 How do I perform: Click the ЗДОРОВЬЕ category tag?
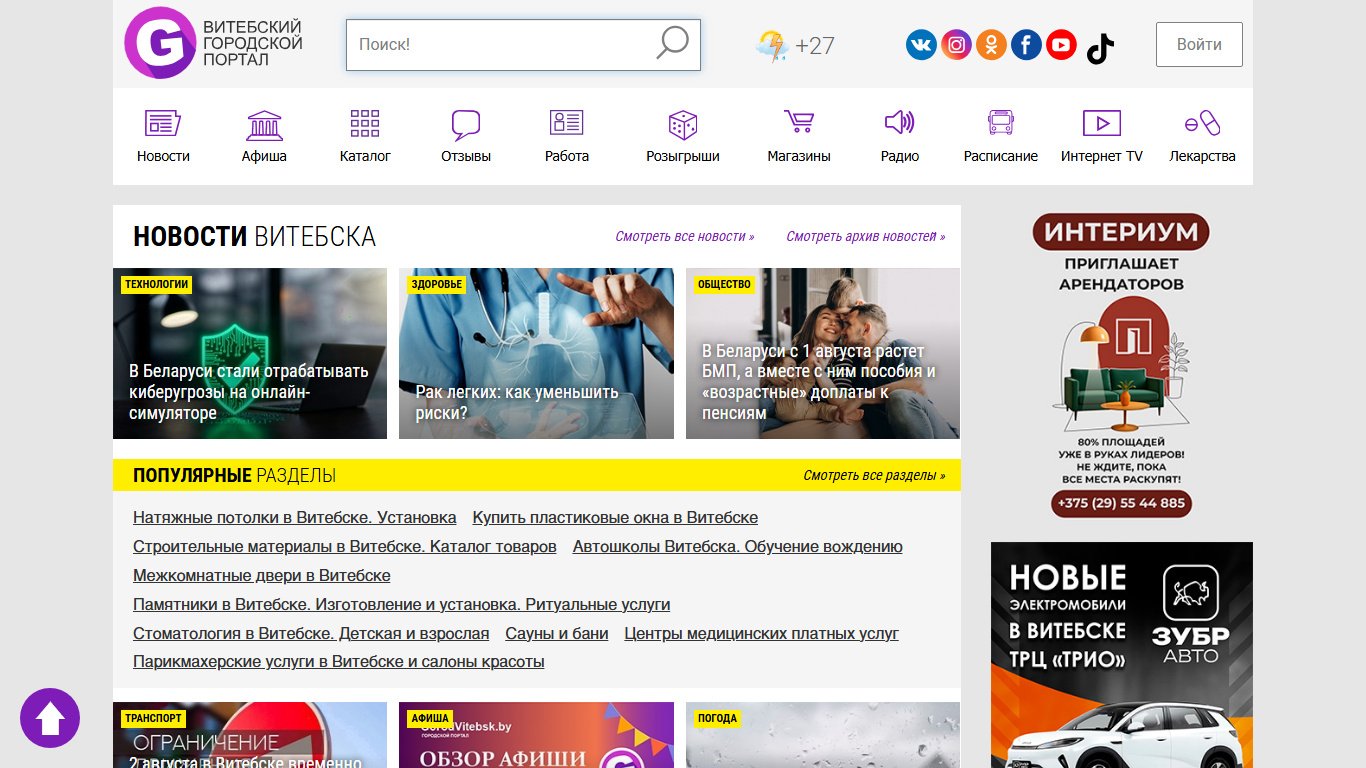coord(437,284)
